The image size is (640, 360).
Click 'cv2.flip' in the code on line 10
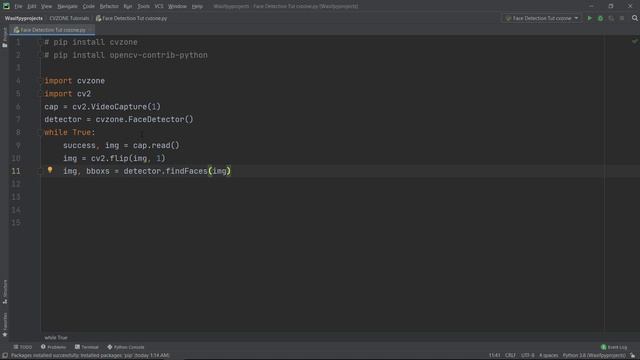tap(109, 158)
